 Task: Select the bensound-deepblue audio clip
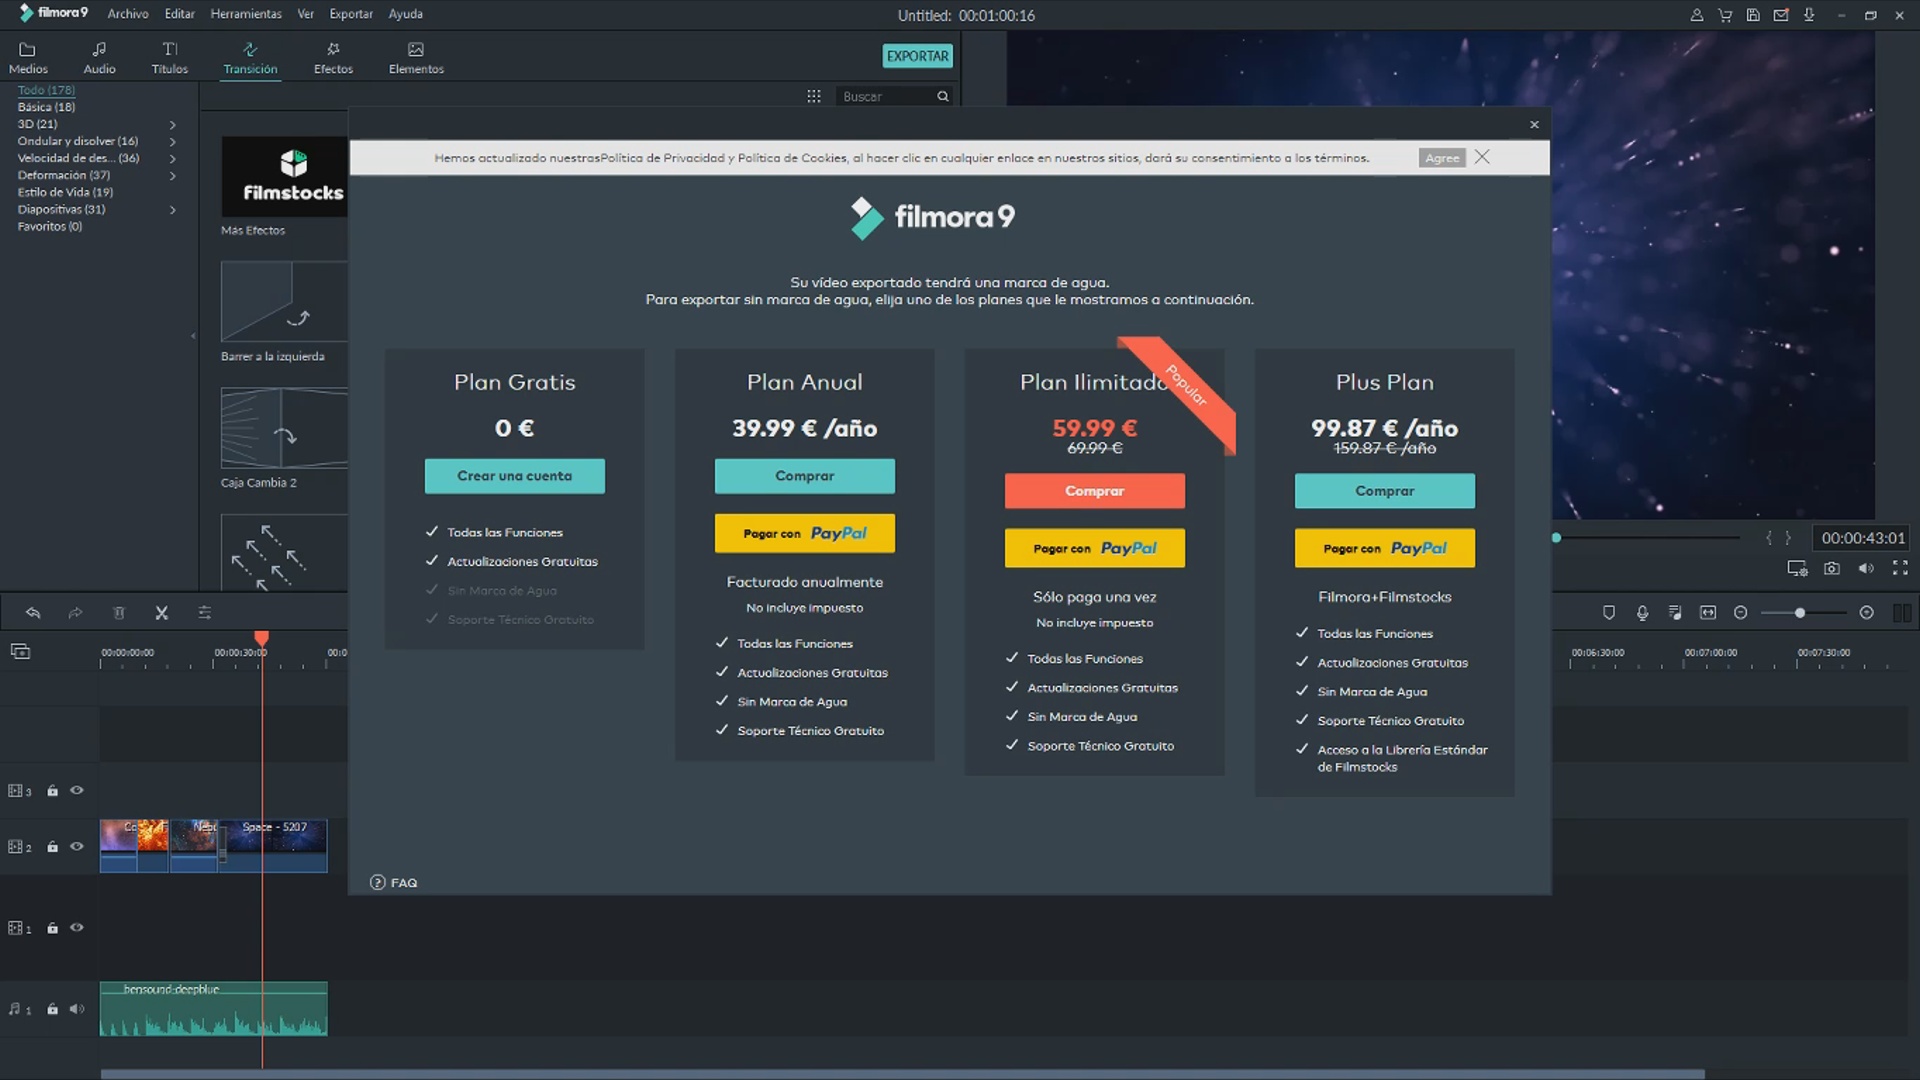click(x=214, y=1009)
